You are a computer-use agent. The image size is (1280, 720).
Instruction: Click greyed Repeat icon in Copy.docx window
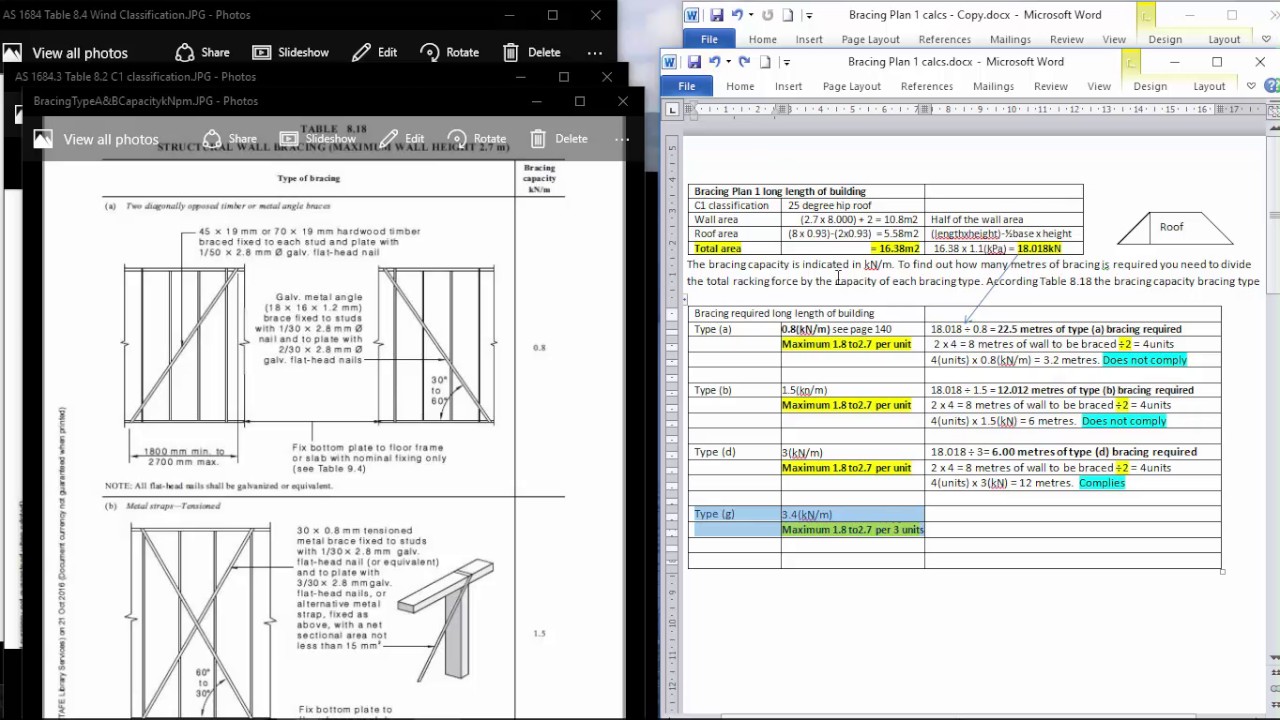[x=767, y=15]
